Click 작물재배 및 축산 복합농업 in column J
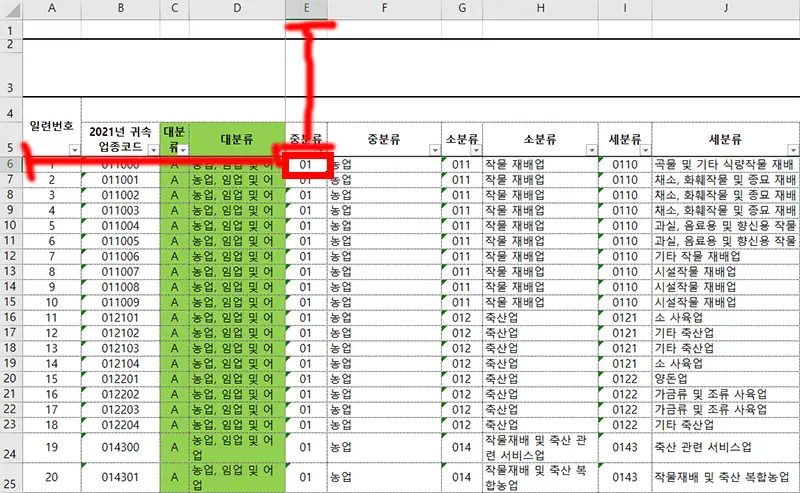The width and height of the screenshot is (800, 493). (726, 478)
